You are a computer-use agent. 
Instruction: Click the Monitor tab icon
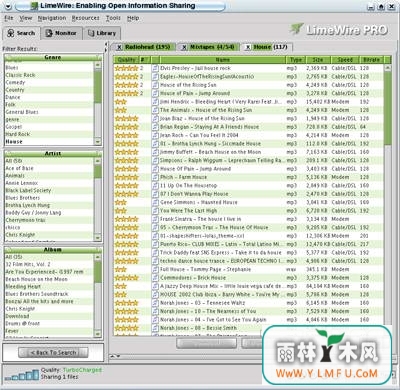tap(49, 33)
